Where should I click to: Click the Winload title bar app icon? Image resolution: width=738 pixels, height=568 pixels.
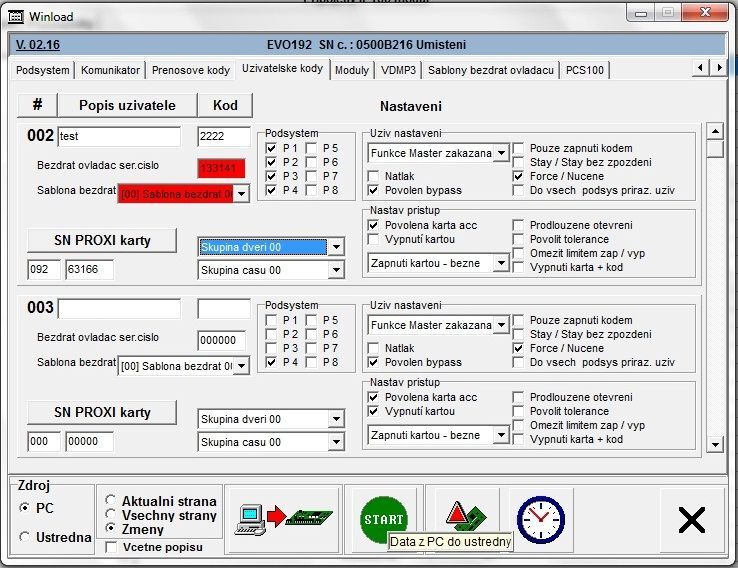coord(15,16)
